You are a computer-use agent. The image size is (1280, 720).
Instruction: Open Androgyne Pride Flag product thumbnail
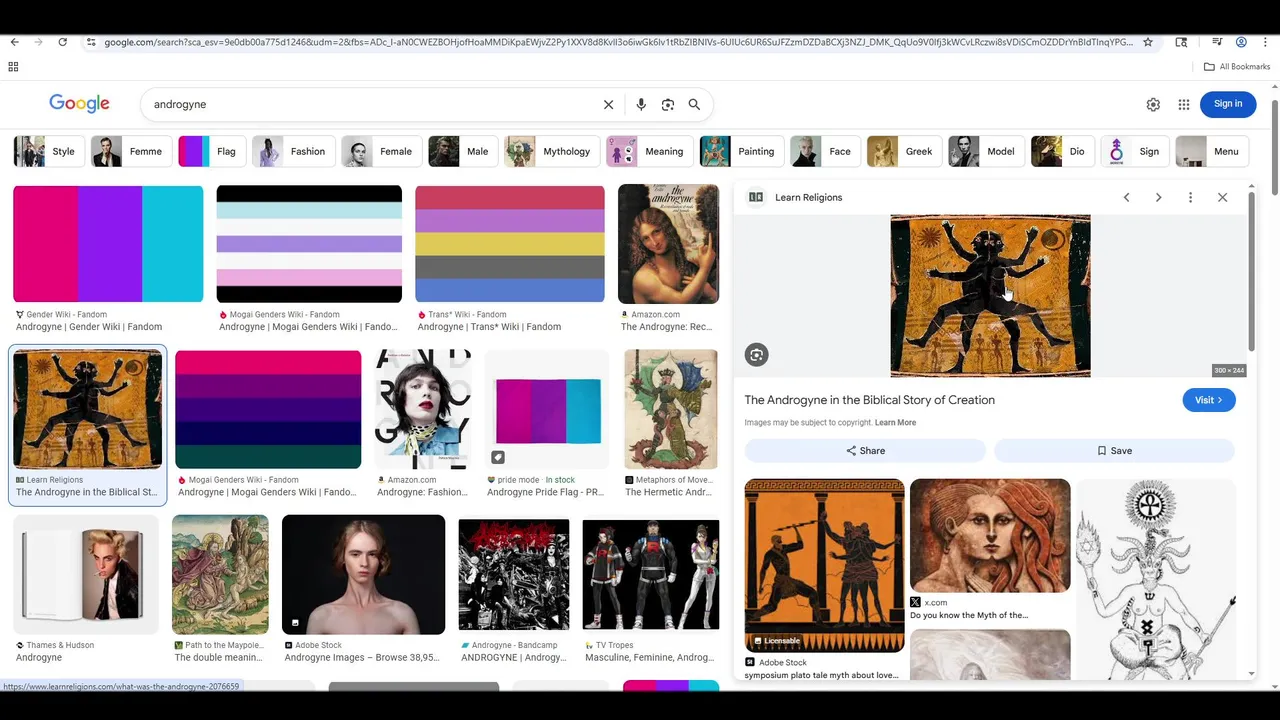point(548,409)
